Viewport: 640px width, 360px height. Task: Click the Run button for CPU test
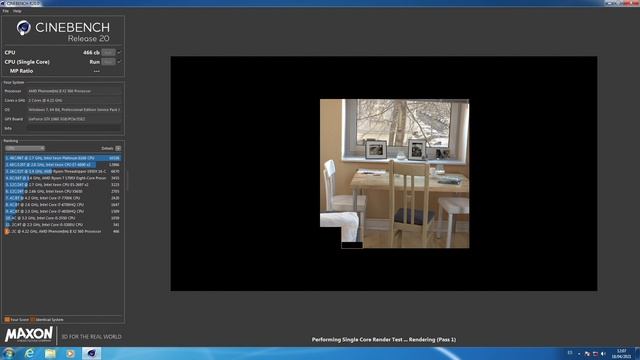pos(108,52)
